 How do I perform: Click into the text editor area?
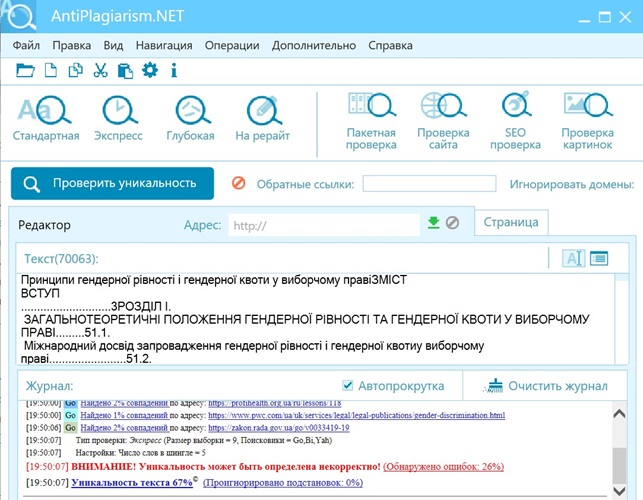[316, 319]
